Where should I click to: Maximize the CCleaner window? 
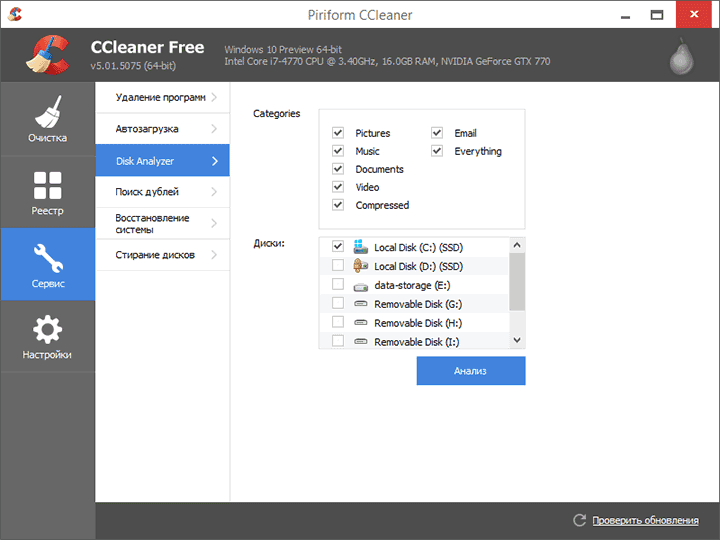pyautogui.click(x=657, y=15)
